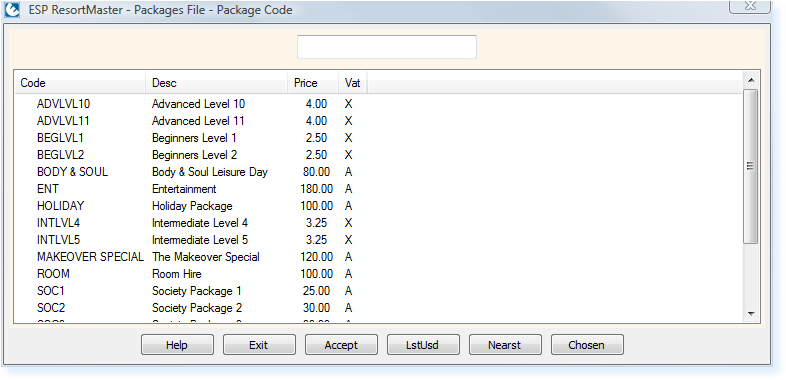Click the package code search input field
This screenshot has height=380, width=786.
386,47
